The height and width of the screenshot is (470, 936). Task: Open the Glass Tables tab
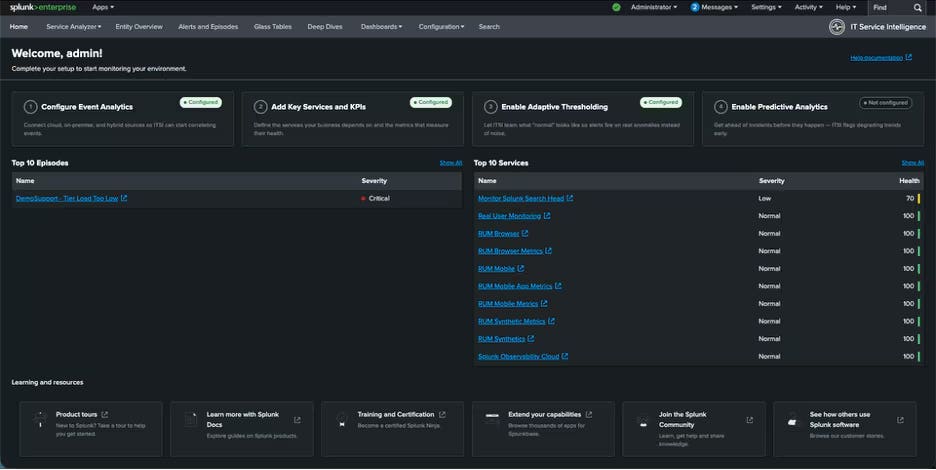(x=273, y=27)
